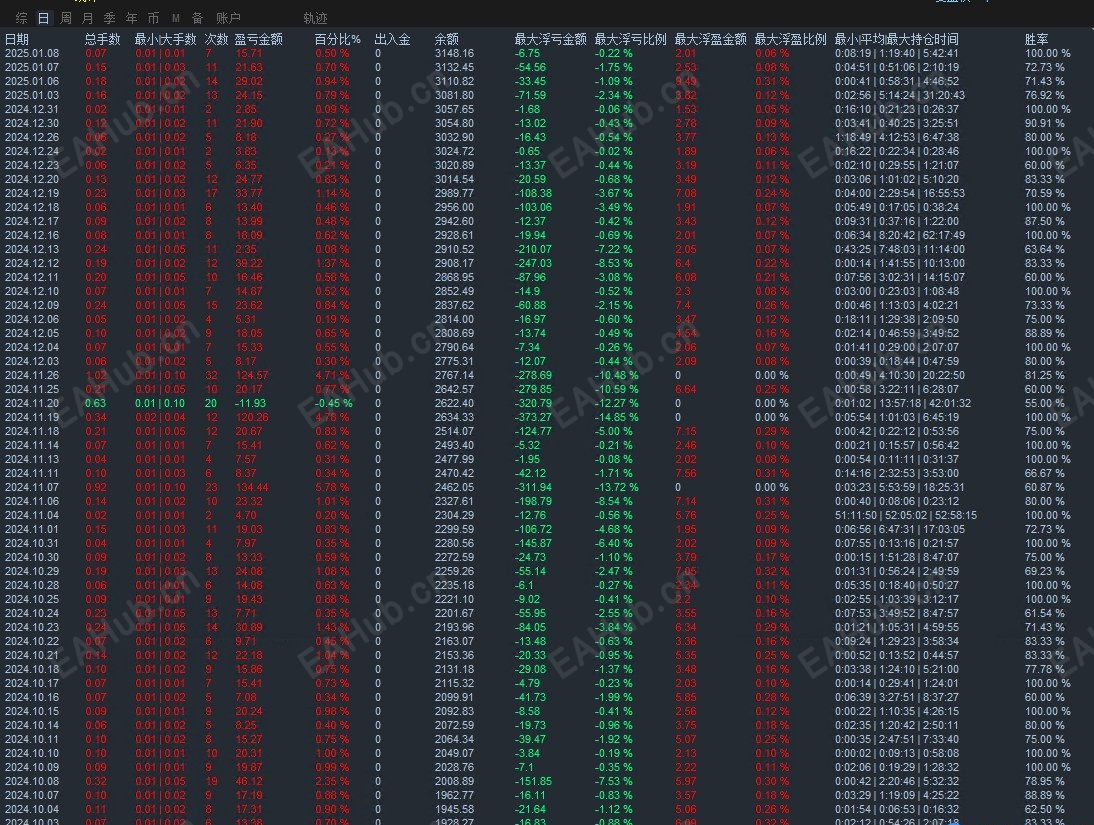
Task: Open the 轨迹 track tab
Action: 315,18
